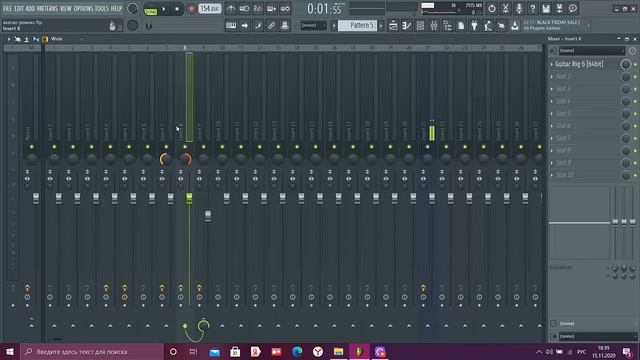Toggle the countdown before recording icon
The width and height of the screenshot is (640, 360).
click(x=258, y=9)
